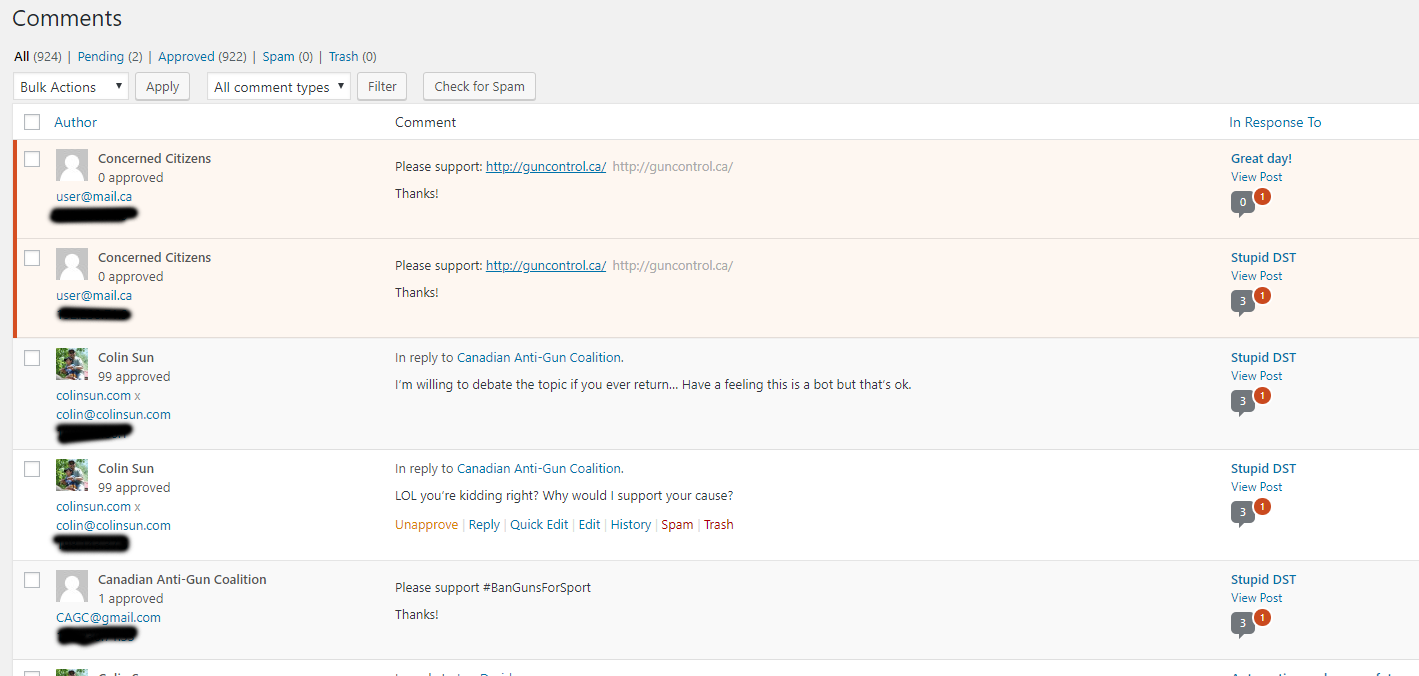This screenshot has width=1419, height=676.
Task: Switch to Approved comments view
Action: coord(186,57)
